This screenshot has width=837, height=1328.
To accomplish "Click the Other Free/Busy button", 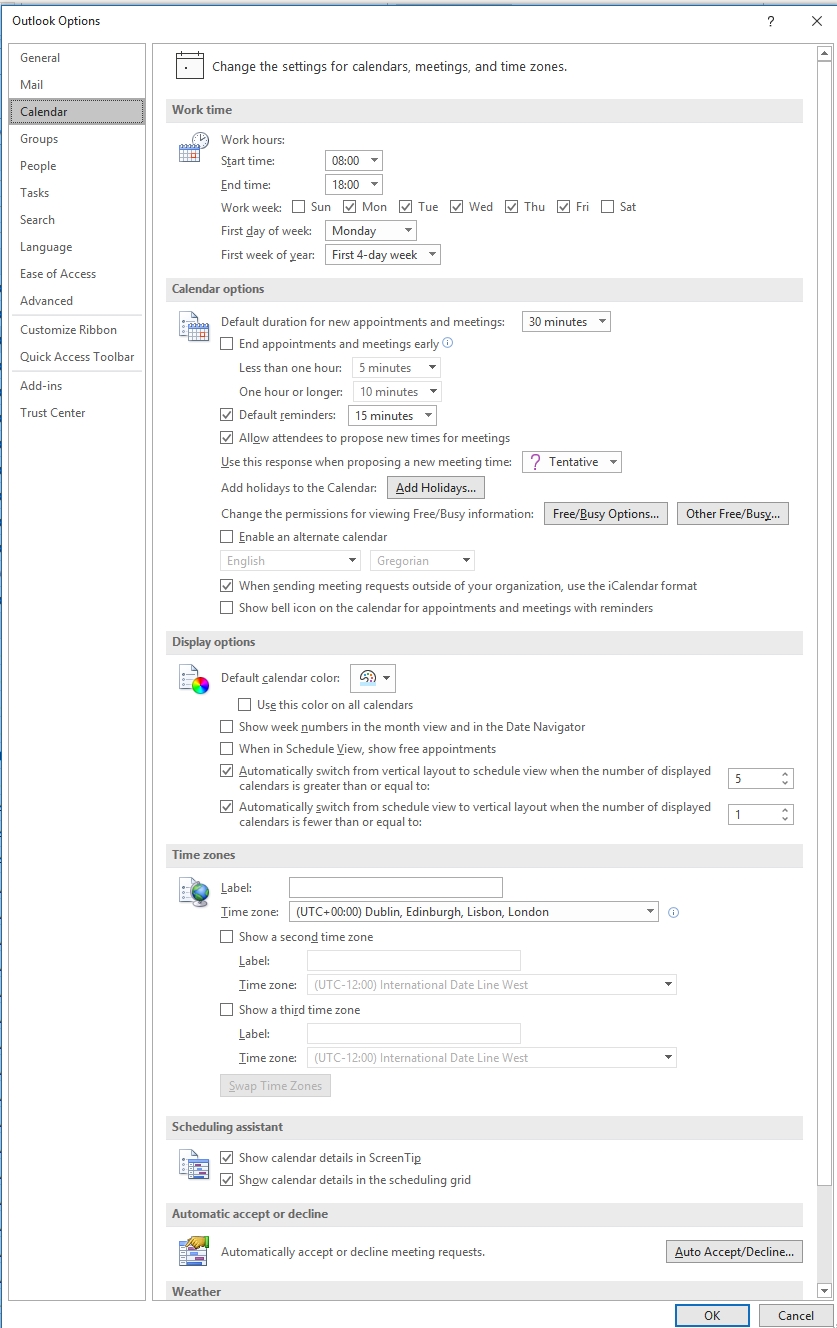I will point(733,514).
